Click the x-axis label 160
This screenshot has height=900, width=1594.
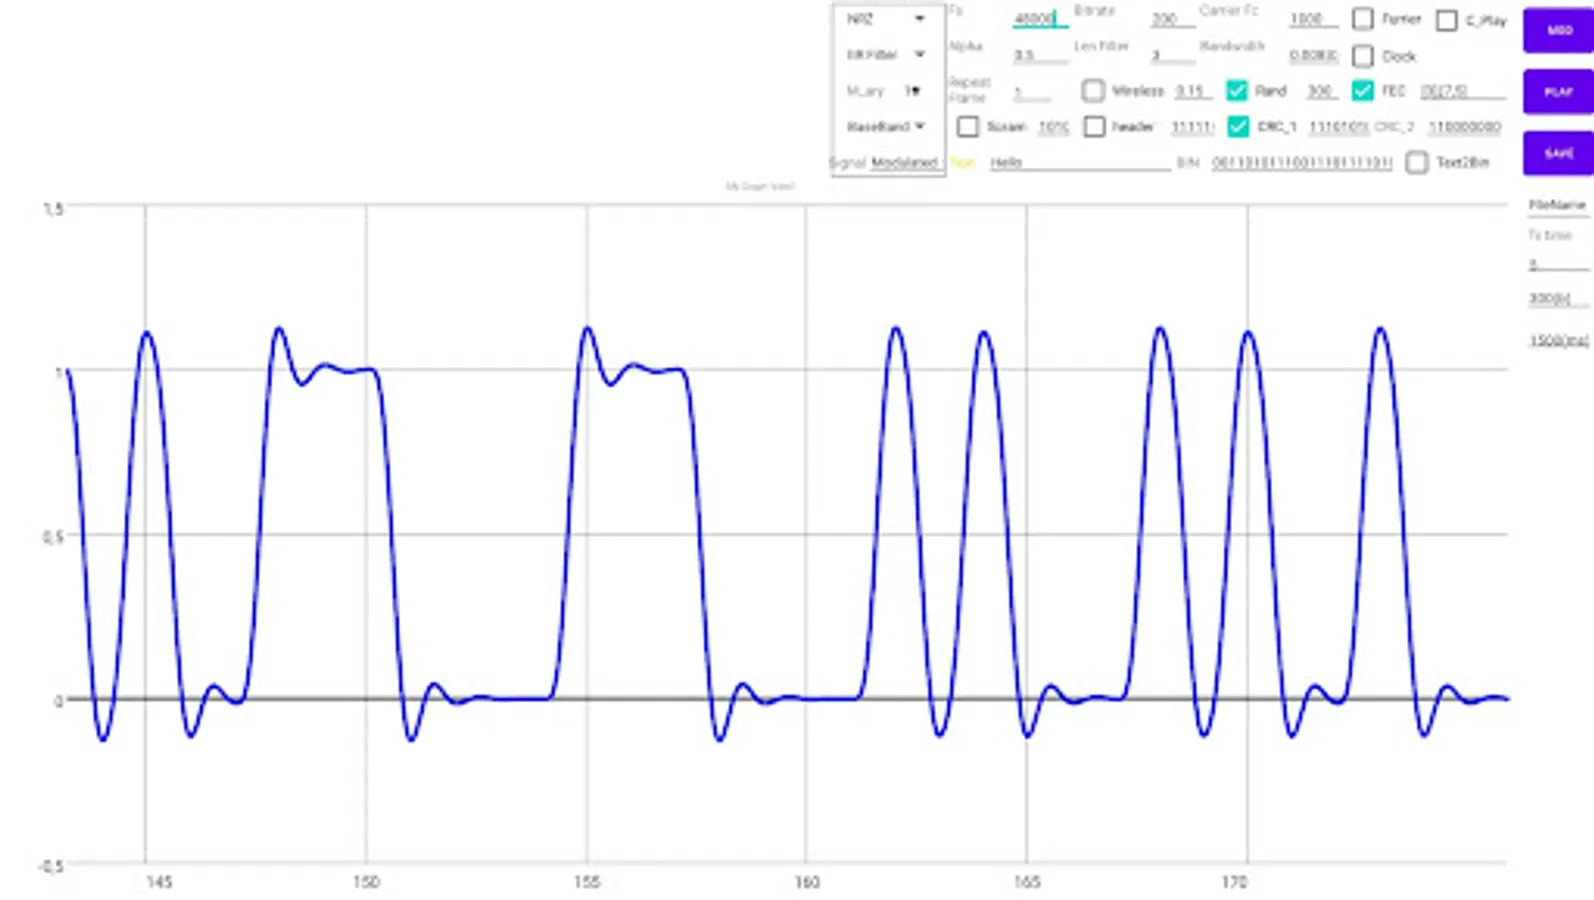click(807, 882)
